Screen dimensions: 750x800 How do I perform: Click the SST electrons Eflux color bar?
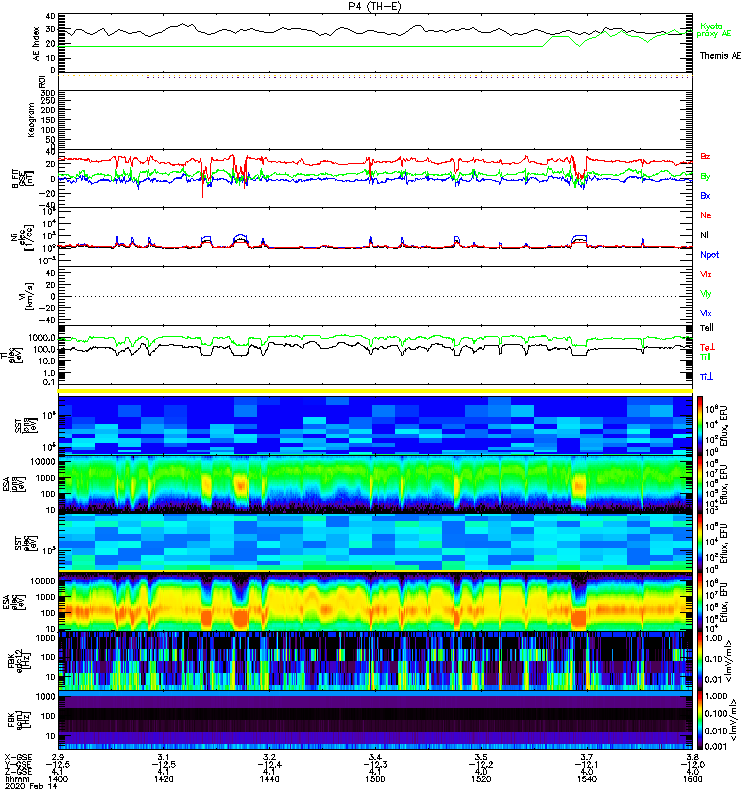[x=699, y=542]
